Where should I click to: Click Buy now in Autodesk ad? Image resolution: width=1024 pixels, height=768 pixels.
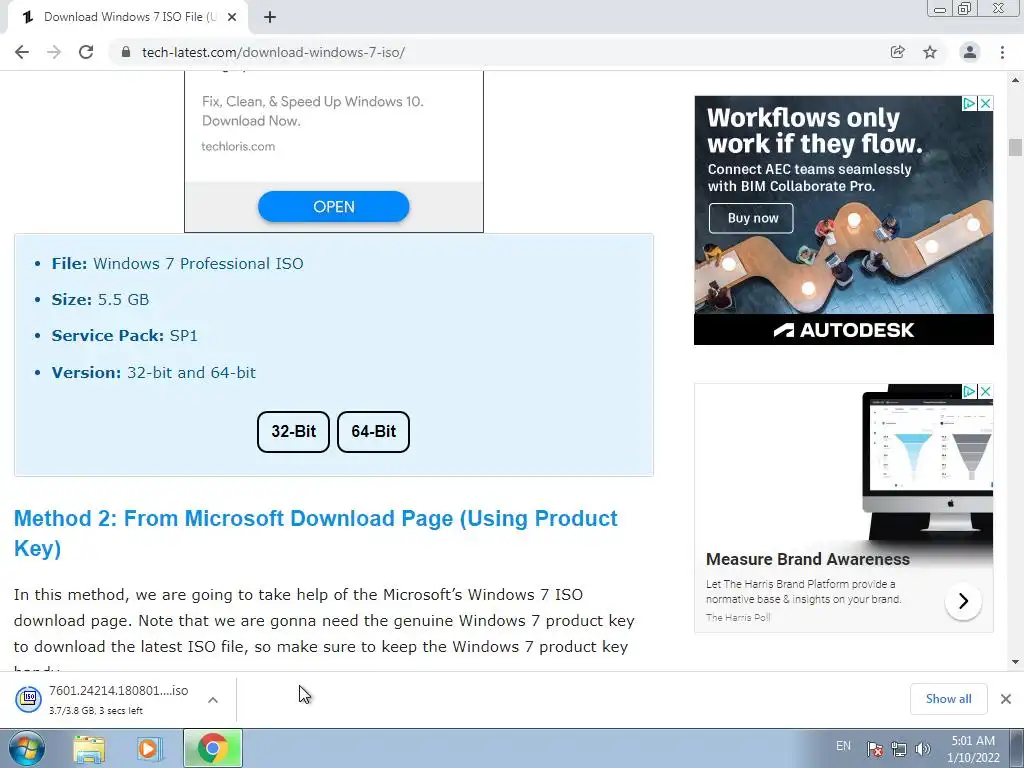pos(751,218)
